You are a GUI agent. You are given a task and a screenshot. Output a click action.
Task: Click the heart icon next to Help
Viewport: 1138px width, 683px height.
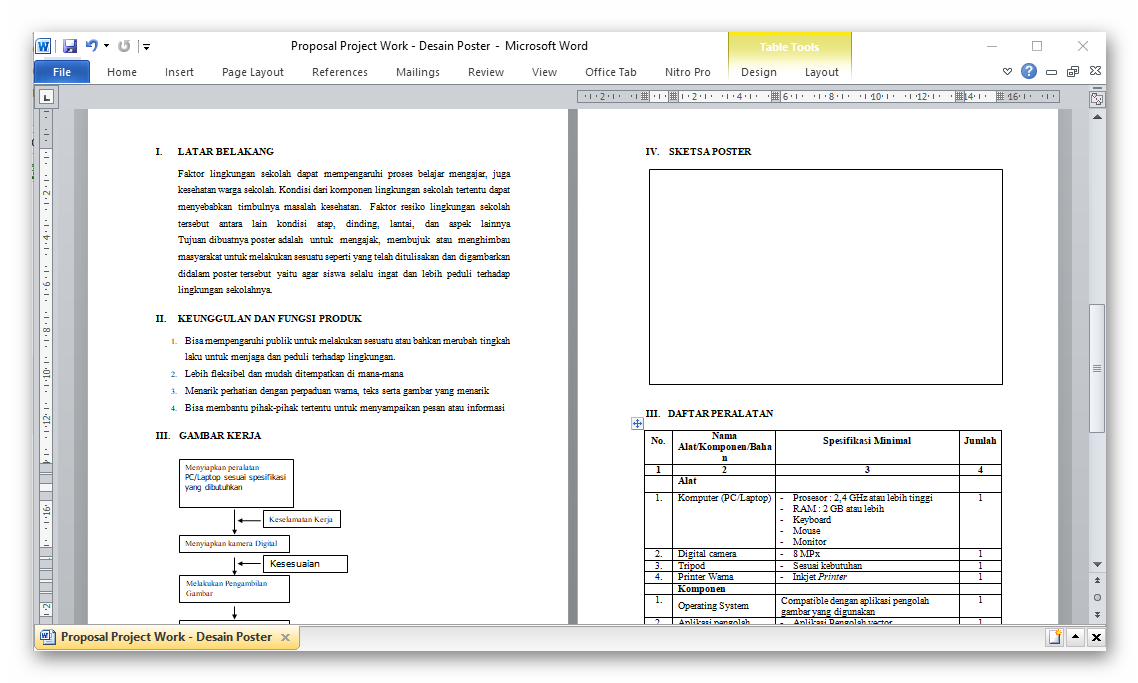1007,70
